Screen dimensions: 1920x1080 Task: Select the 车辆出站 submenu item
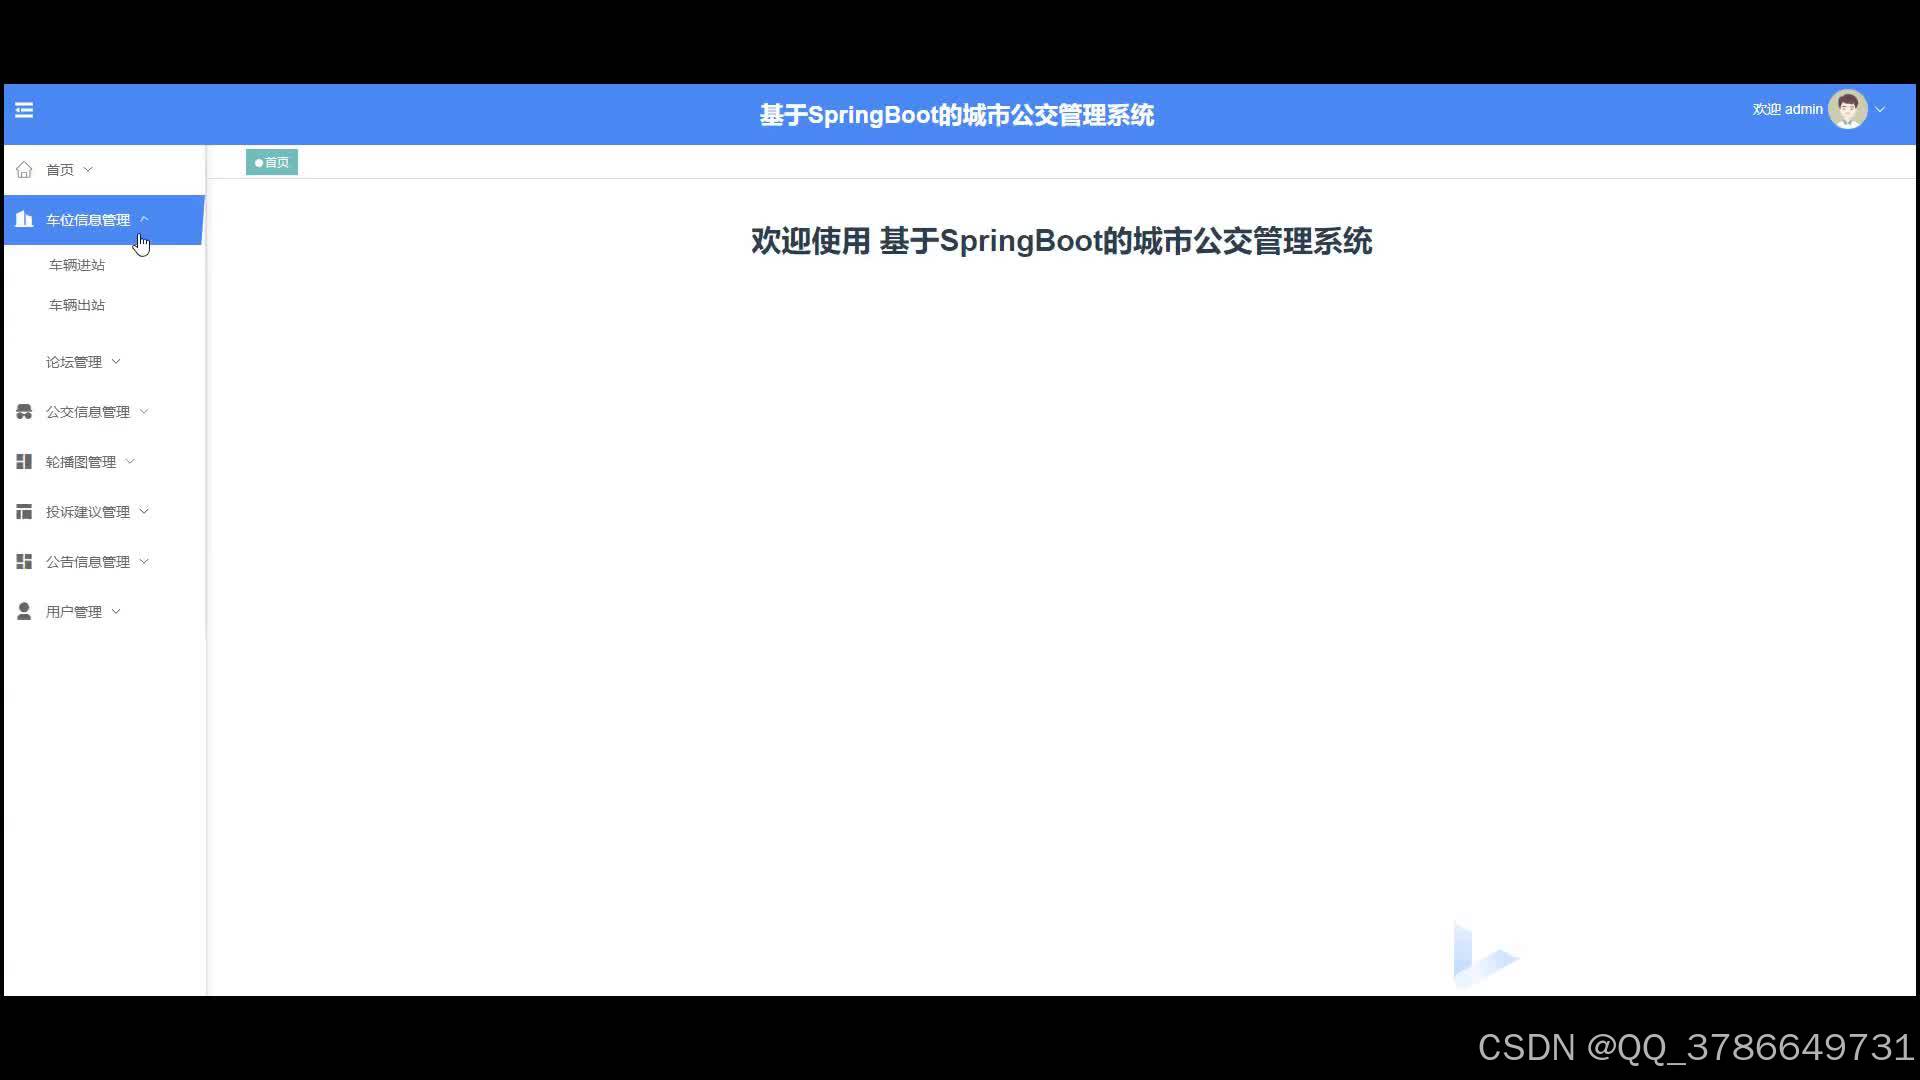pyautogui.click(x=77, y=305)
